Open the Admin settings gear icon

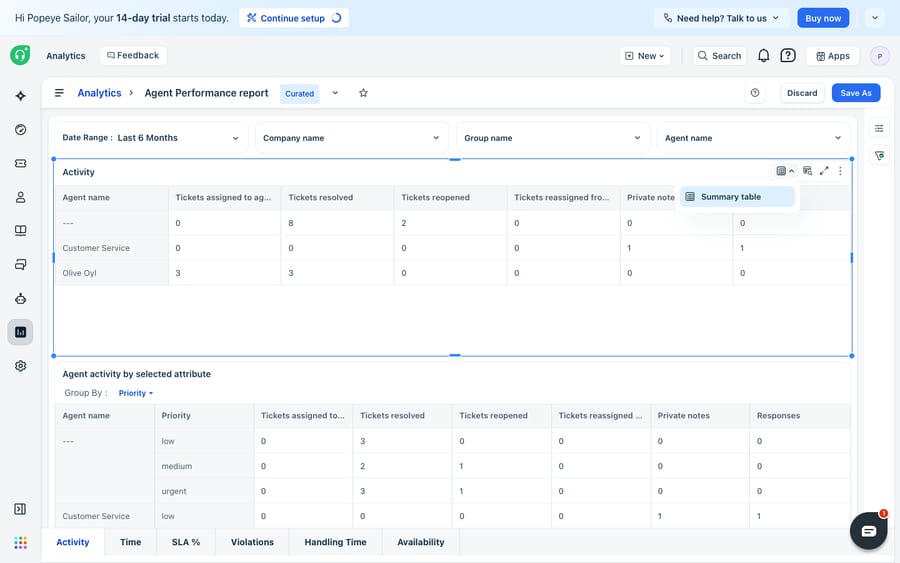click(21, 366)
